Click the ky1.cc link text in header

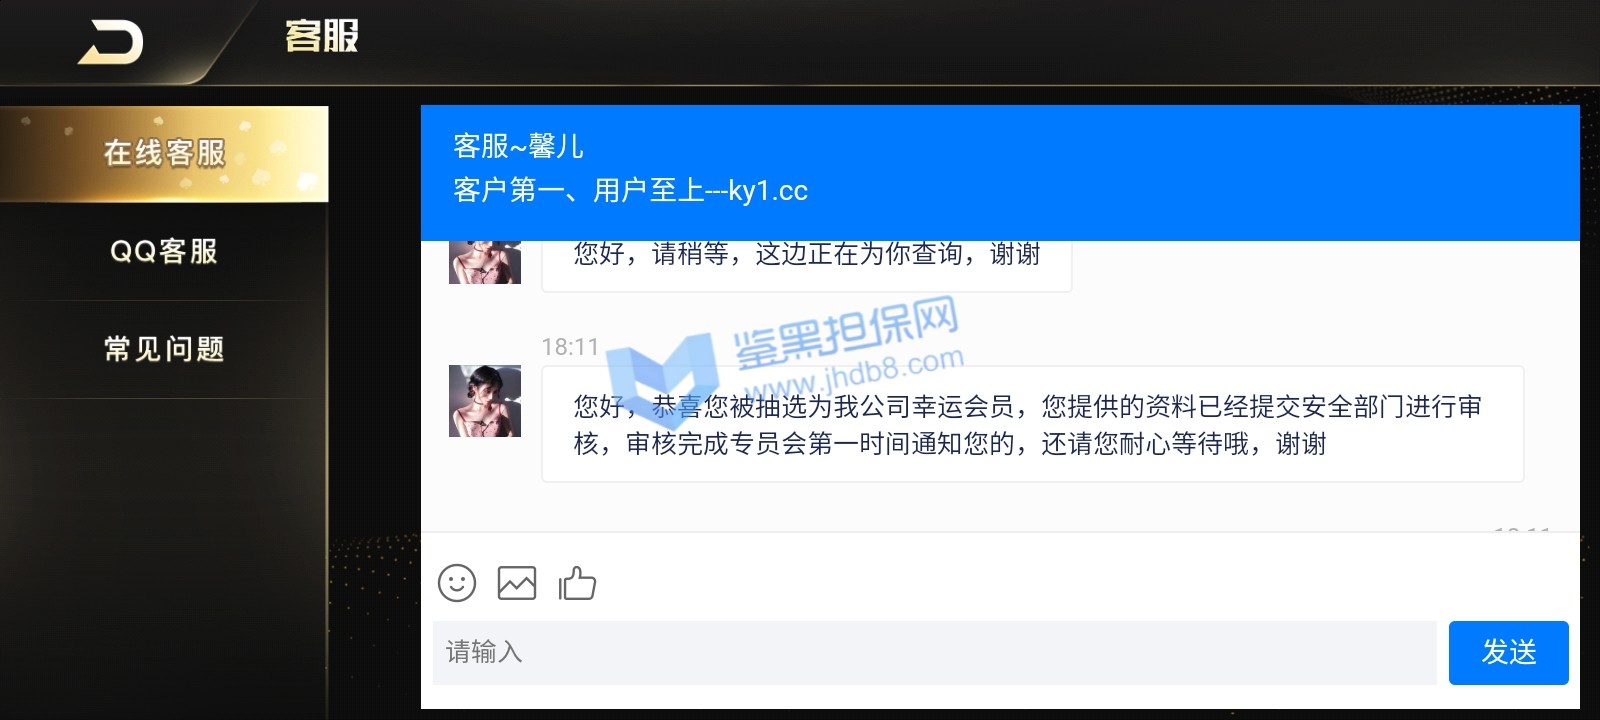pyautogui.click(x=768, y=190)
